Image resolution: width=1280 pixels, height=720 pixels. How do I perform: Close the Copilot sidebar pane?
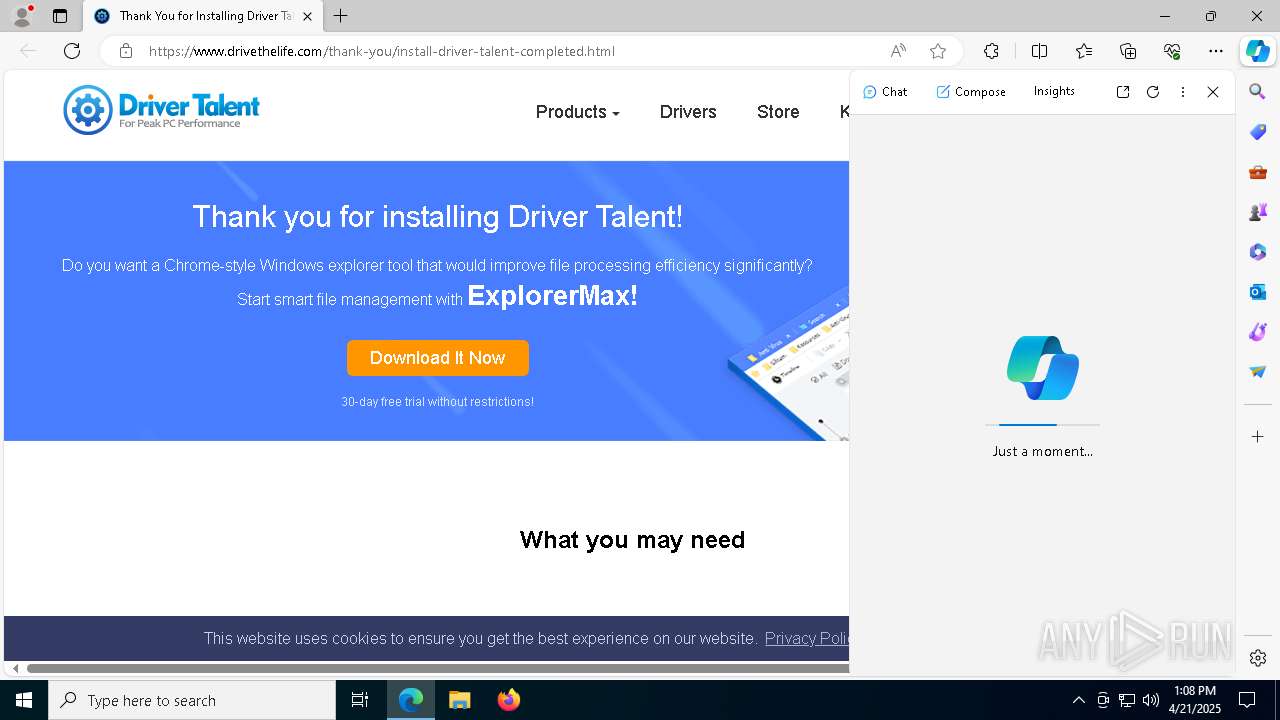[x=1213, y=92]
